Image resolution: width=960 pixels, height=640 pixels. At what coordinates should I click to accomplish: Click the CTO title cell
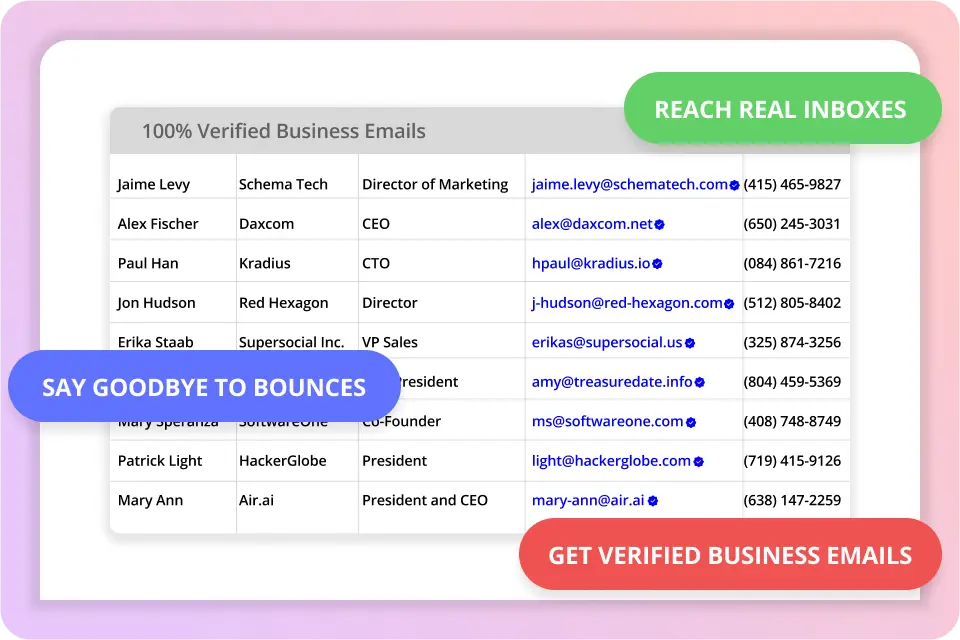[376, 263]
